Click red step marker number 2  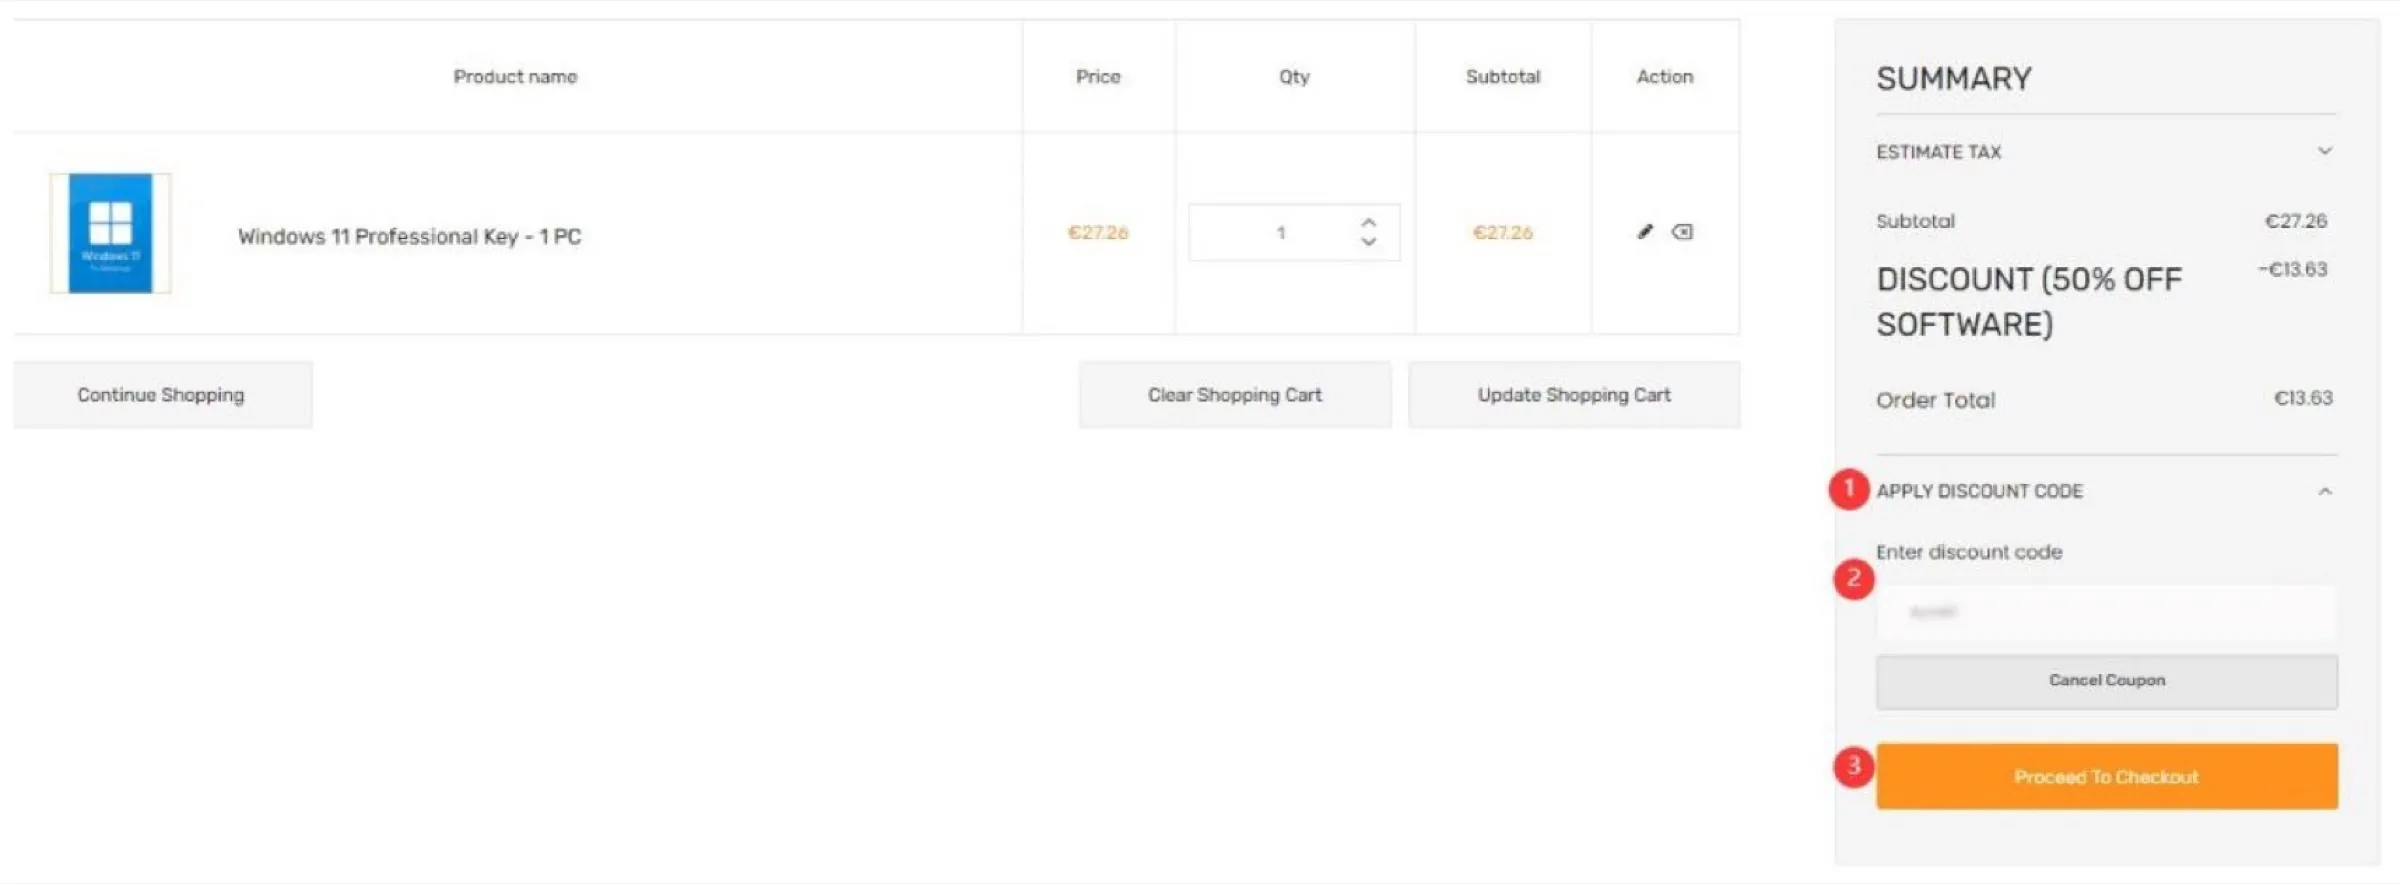1853,579
